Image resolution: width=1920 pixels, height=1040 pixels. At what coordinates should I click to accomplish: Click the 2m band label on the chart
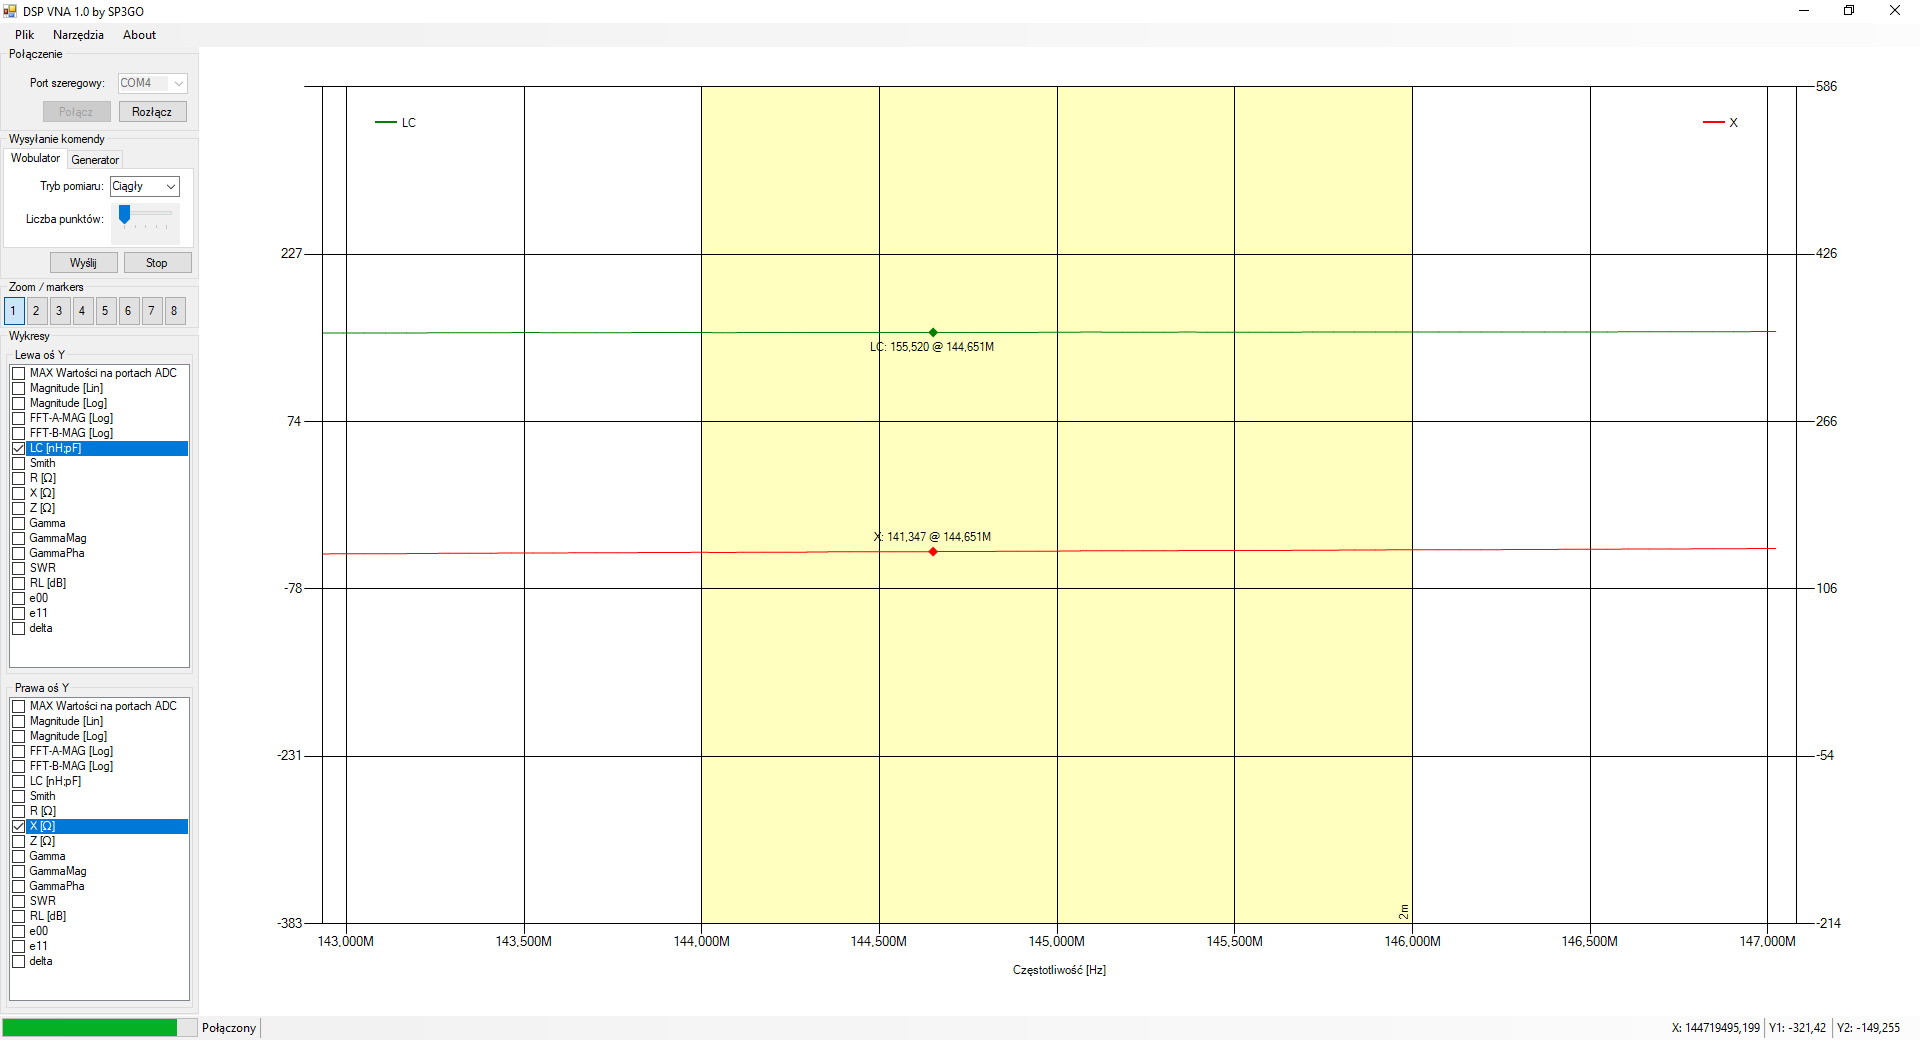1404,911
